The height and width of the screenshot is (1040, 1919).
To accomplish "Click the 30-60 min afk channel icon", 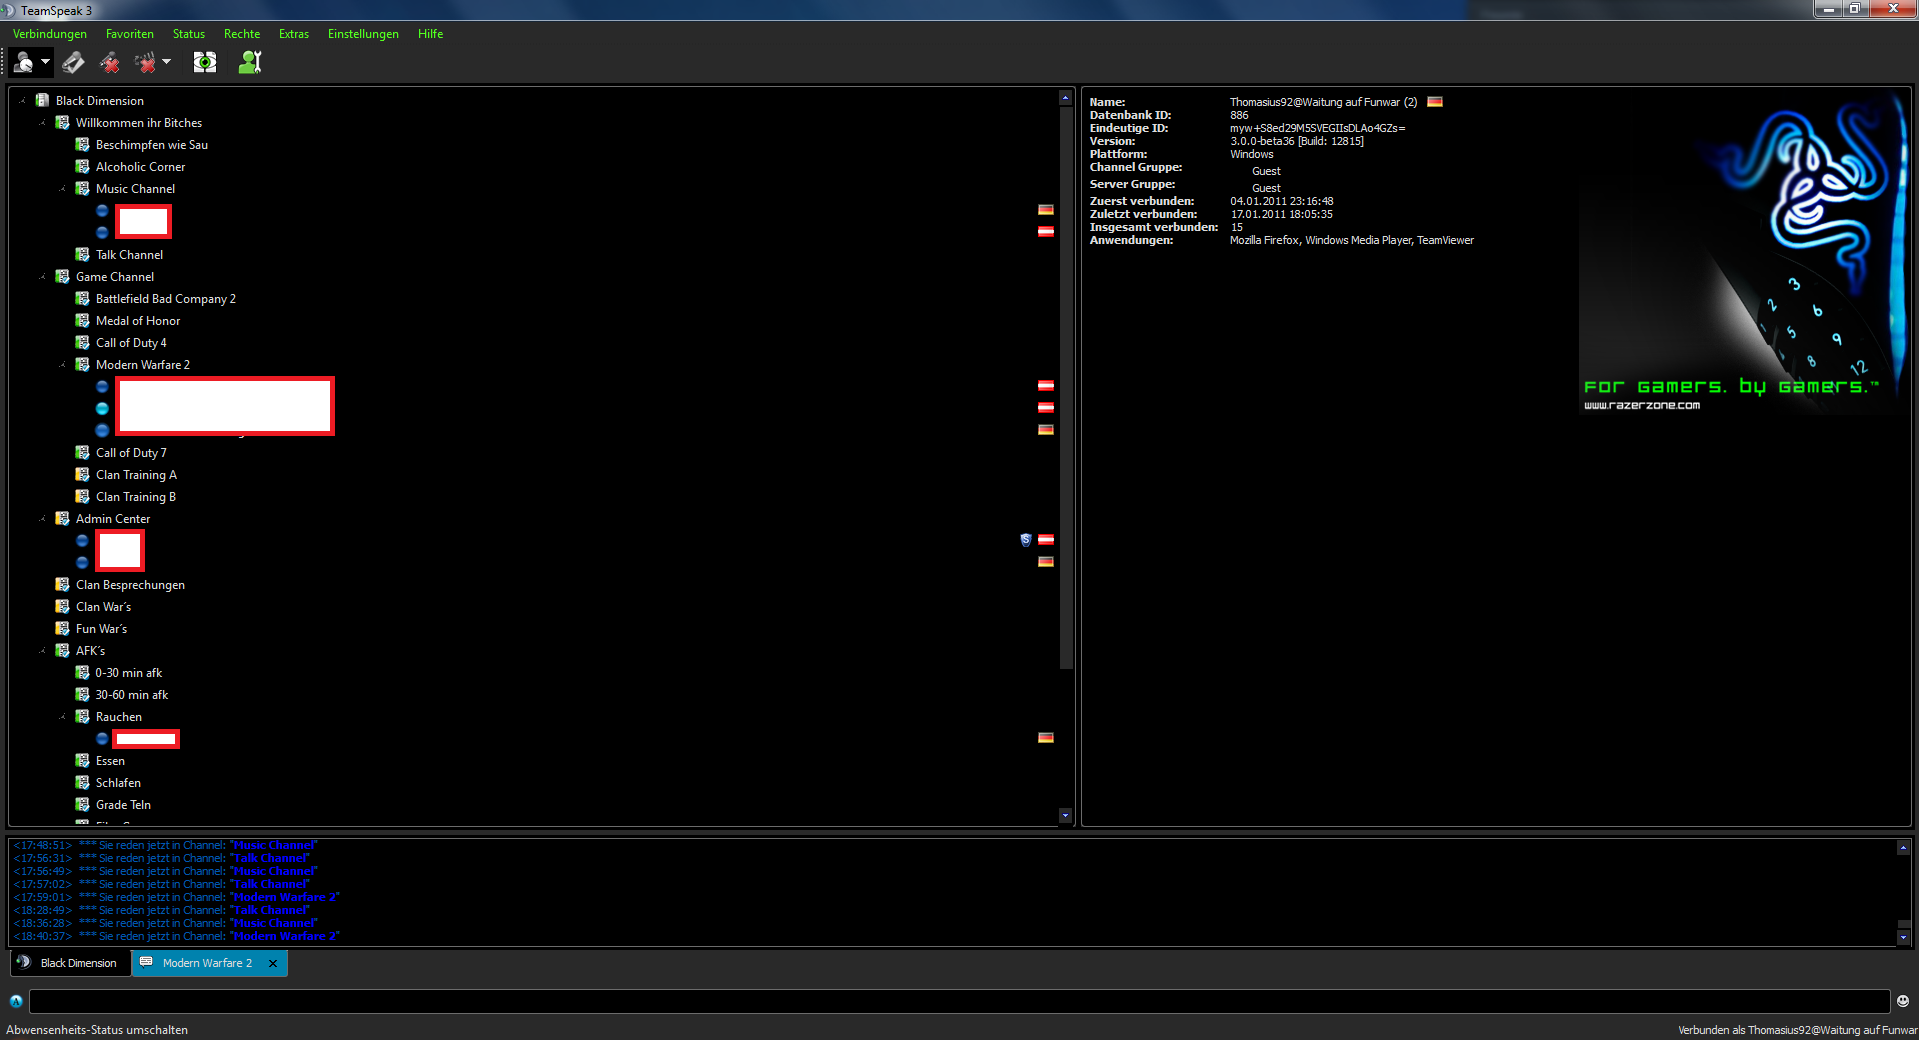I will pyautogui.click(x=82, y=694).
